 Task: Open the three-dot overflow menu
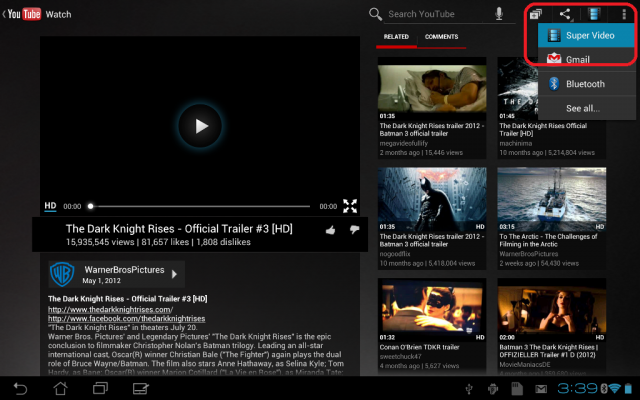[624, 14]
